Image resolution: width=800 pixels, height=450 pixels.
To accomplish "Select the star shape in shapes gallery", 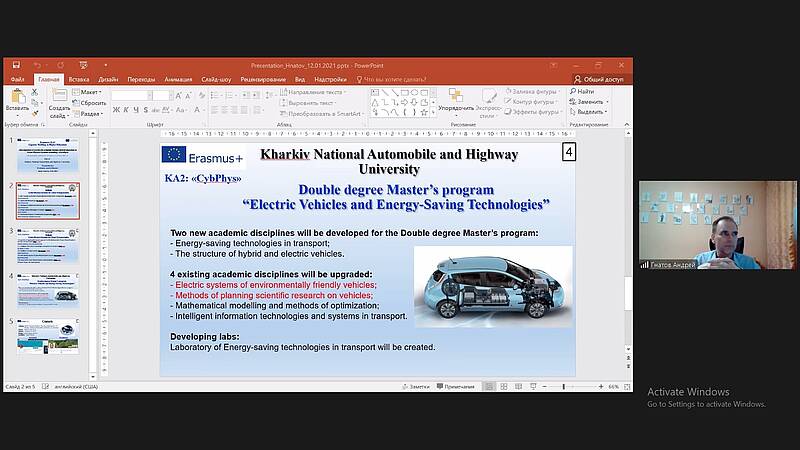I will click(424, 112).
